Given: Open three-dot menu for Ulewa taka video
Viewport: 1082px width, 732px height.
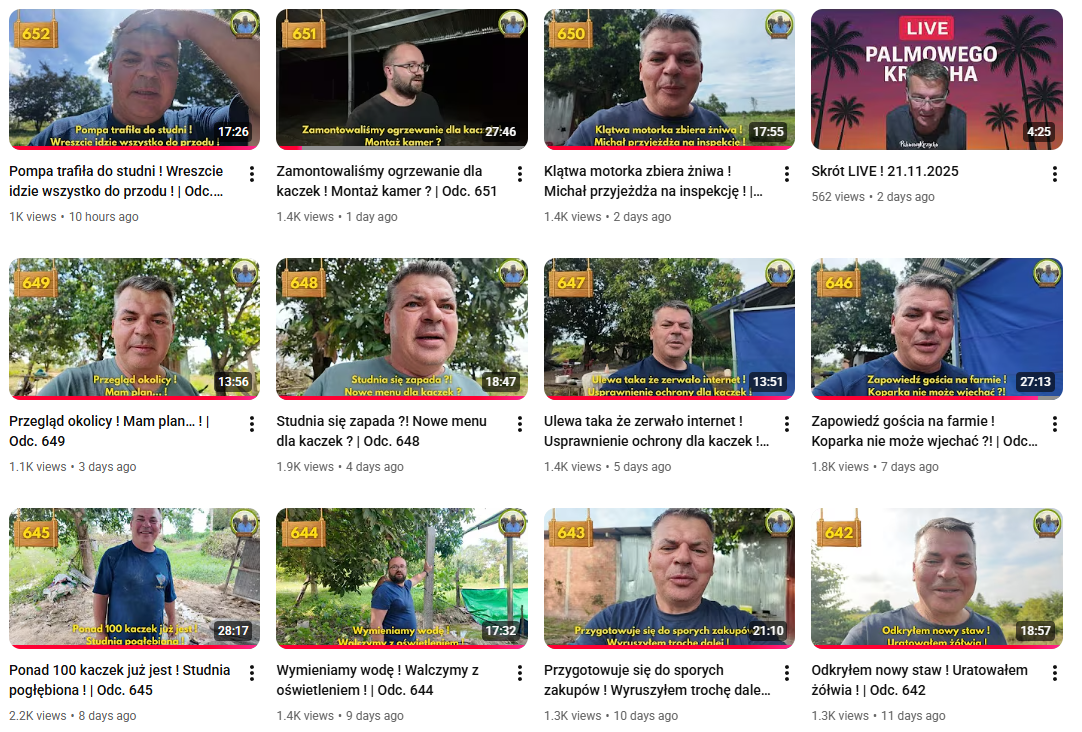Looking at the screenshot, I should tap(787, 424).
